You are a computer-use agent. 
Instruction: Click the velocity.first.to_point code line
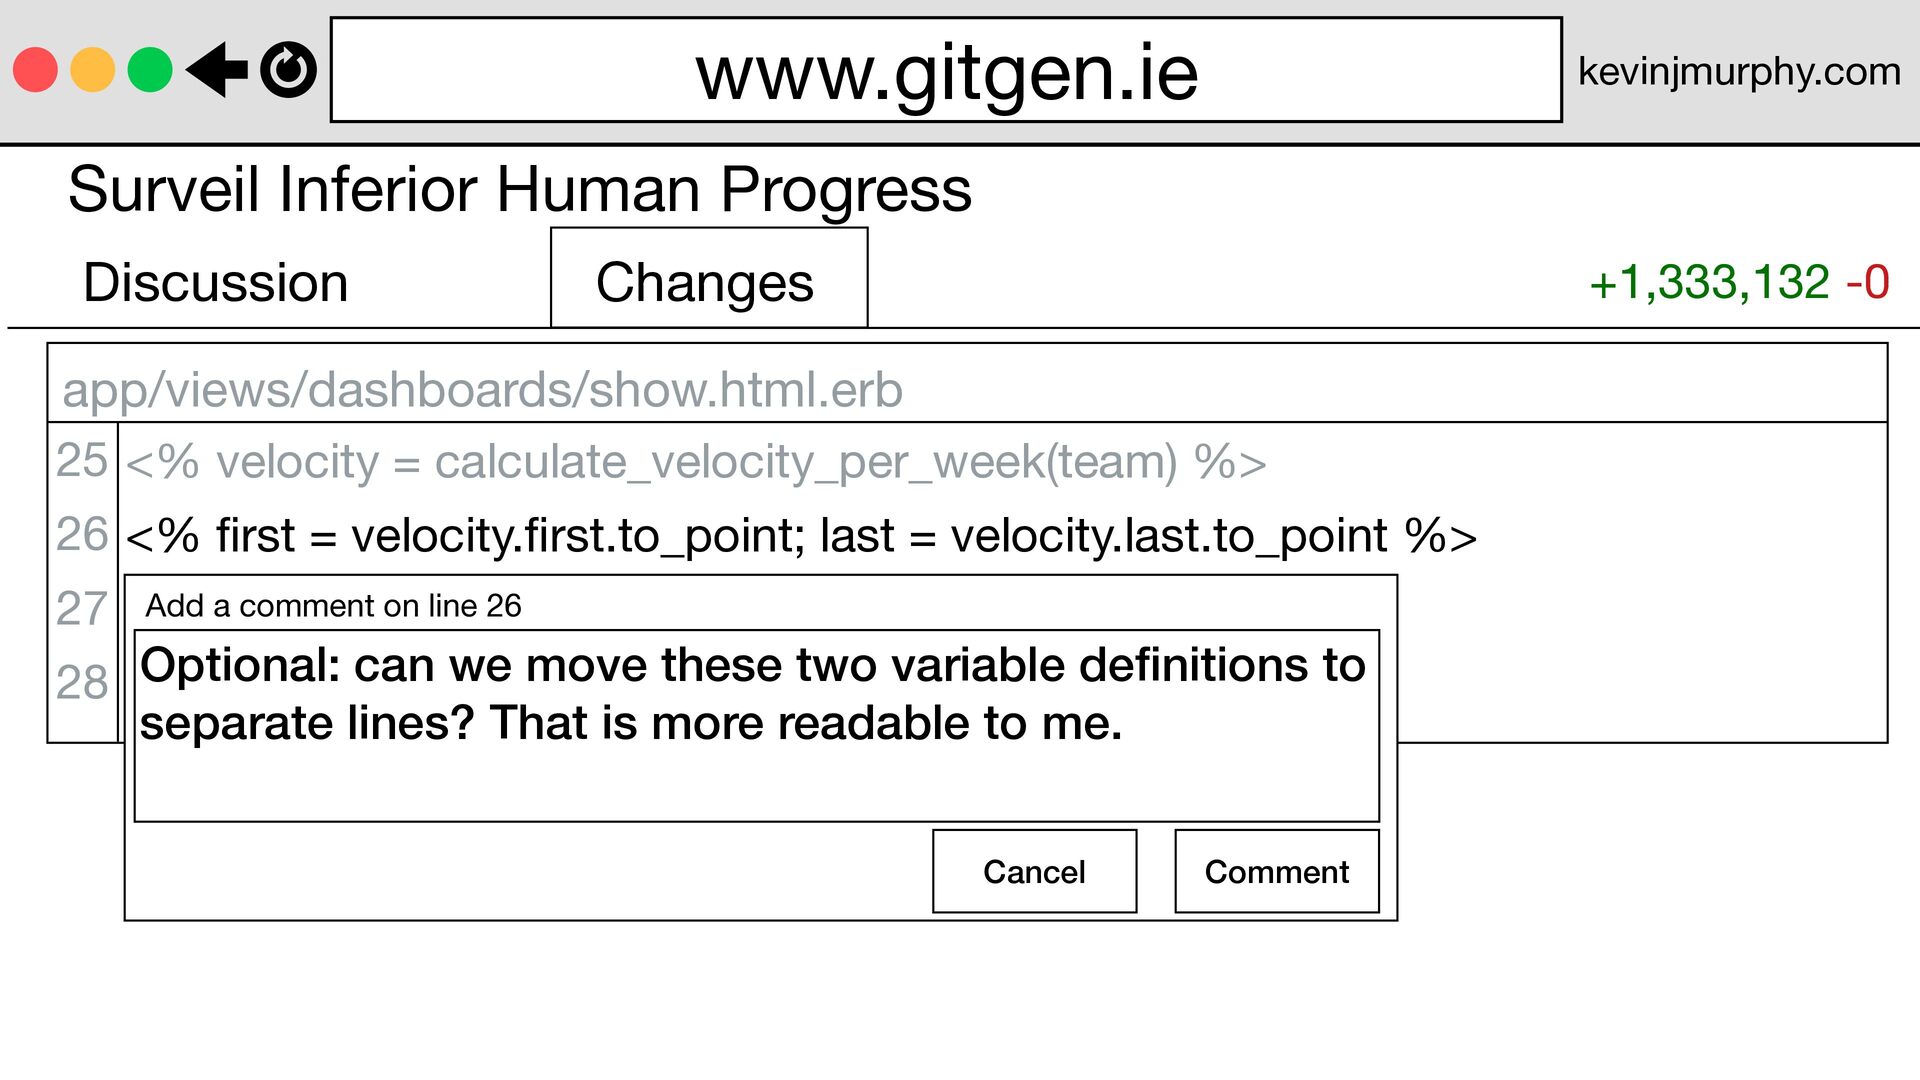[x=800, y=536]
